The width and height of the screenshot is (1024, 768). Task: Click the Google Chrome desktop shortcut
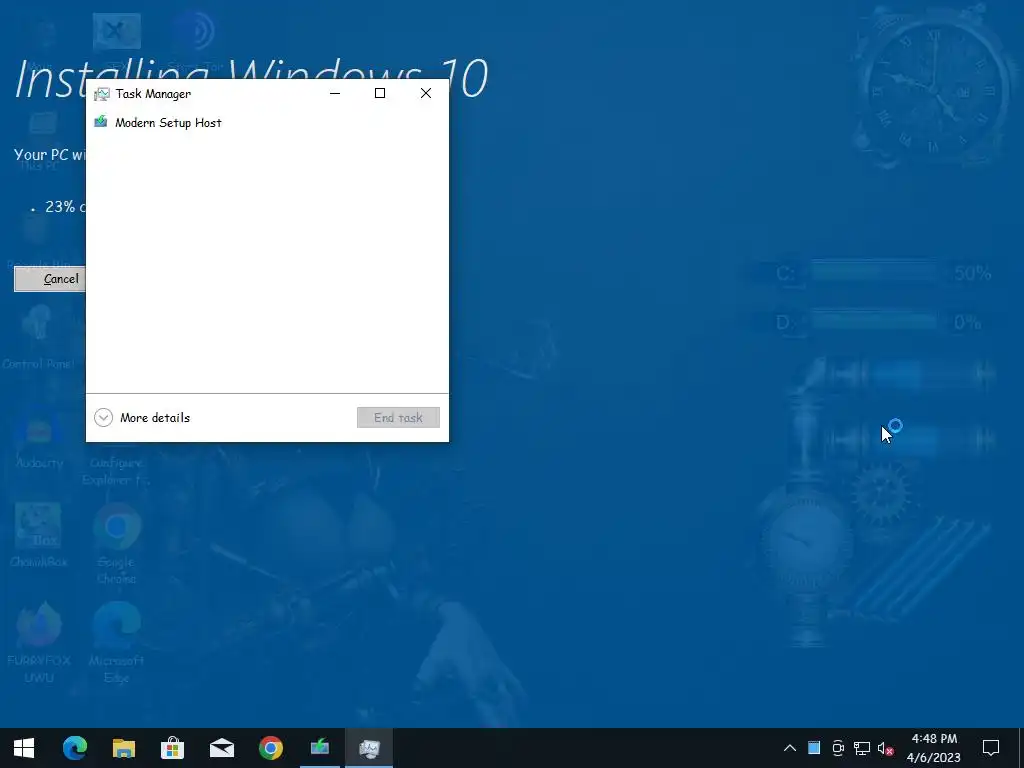click(116, 544)
